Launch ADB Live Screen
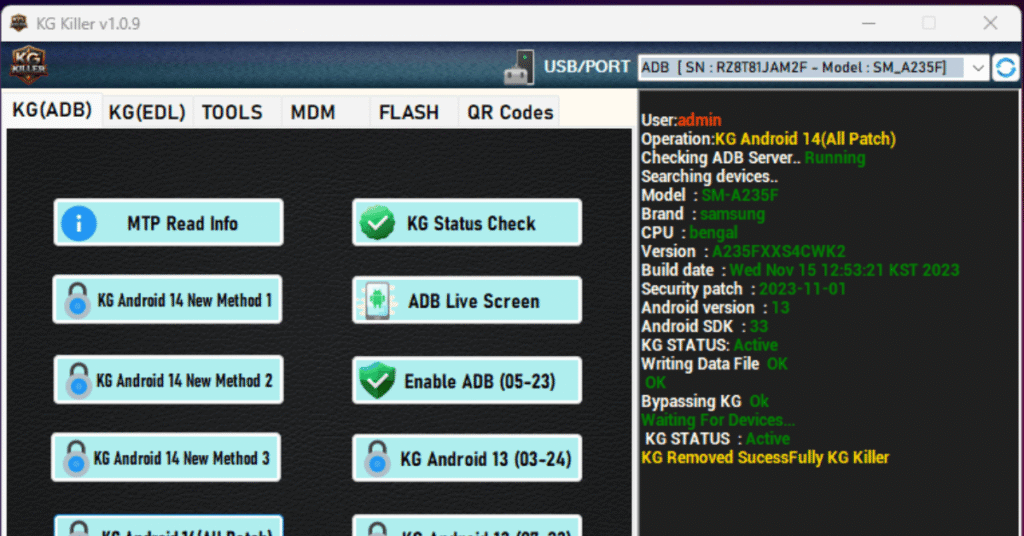This screenshot has height=536, width=1024. [x=467, y=300]
